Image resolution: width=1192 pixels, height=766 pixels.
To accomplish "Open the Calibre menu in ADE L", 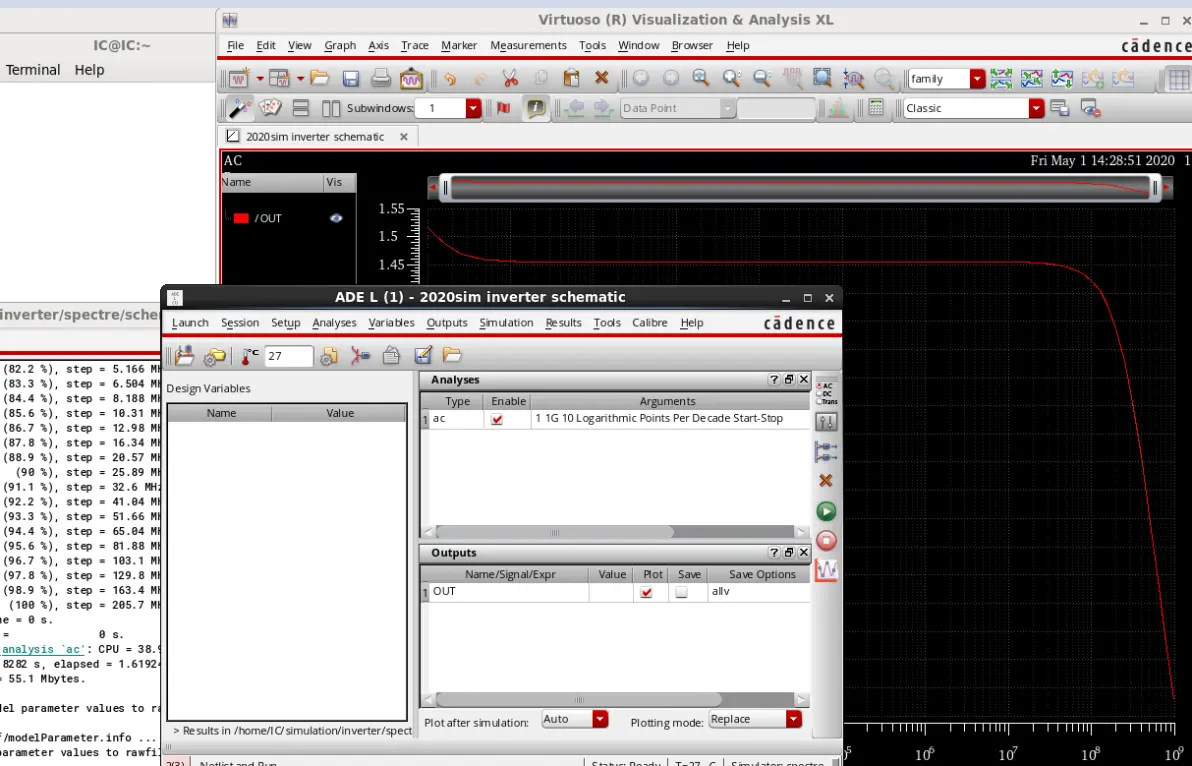I will pyautogui.click(x=650, y=323).
